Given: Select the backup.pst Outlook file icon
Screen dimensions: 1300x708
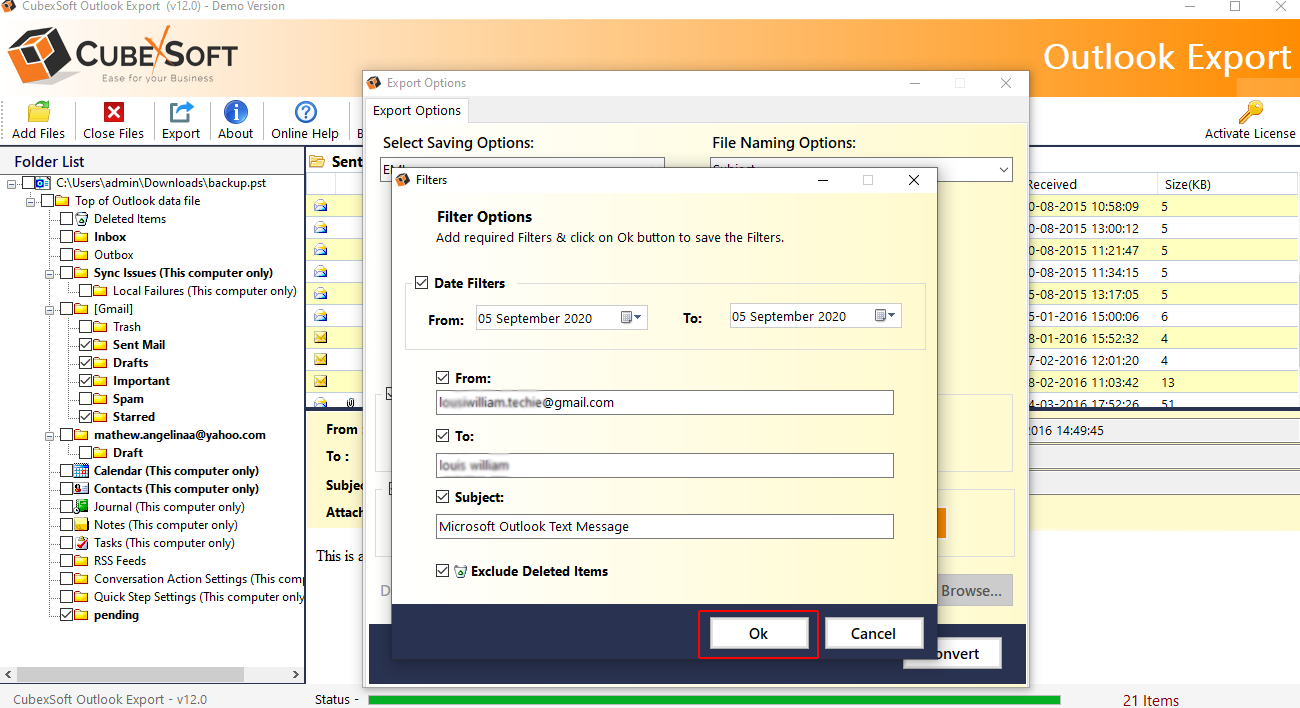Looking at the screenshot, I should click(x=41, y=183).
